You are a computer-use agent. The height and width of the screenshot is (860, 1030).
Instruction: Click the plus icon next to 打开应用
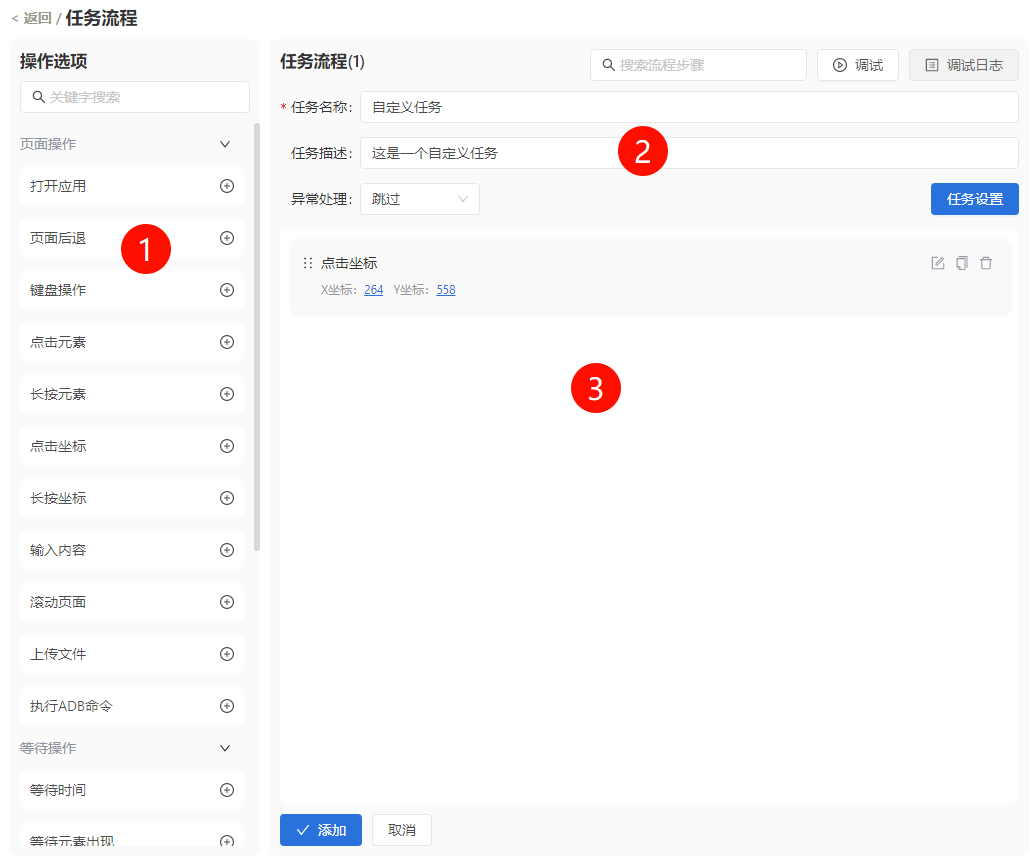pyautogui.click(x=227, y=186)
